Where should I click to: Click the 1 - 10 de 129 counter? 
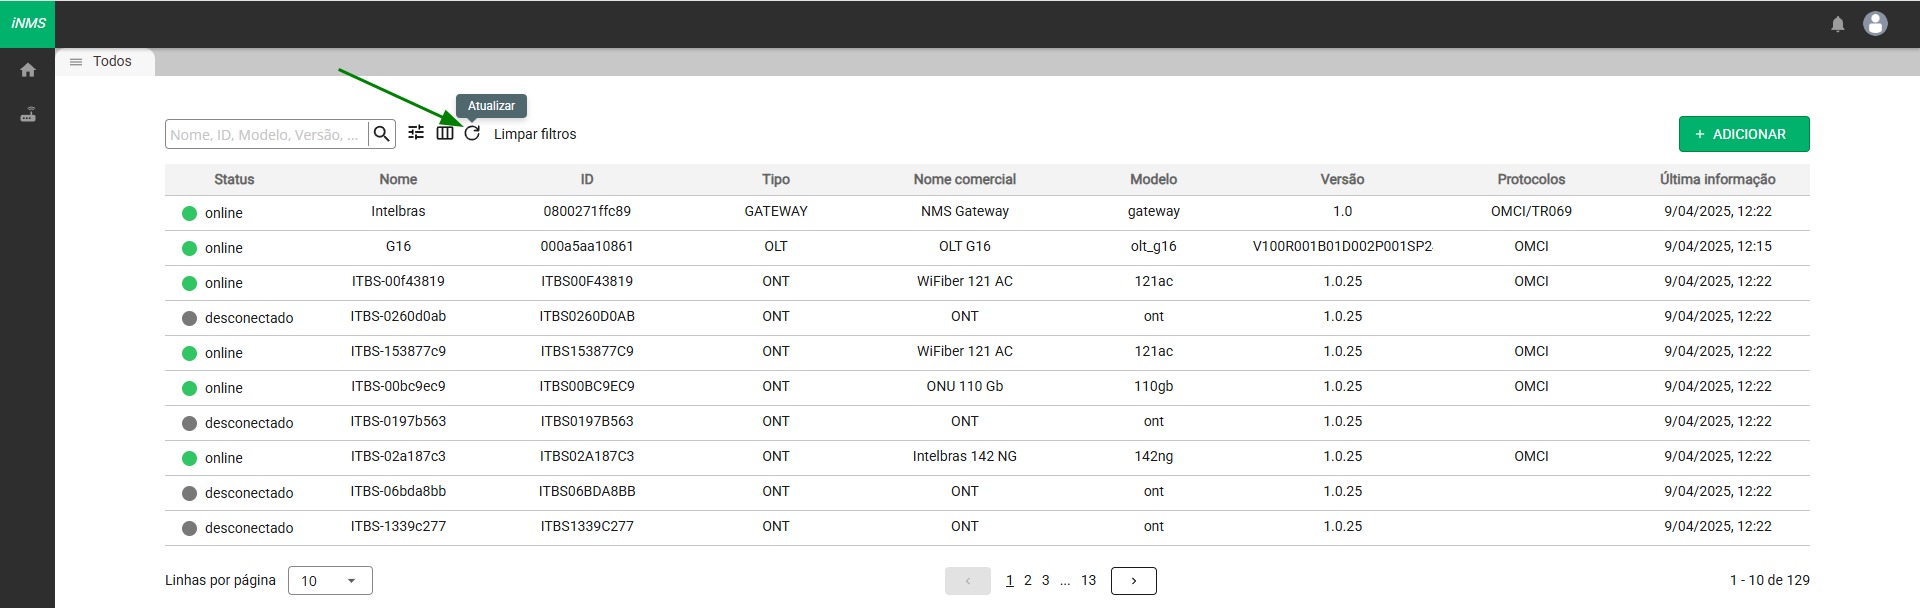(1769, 580)
